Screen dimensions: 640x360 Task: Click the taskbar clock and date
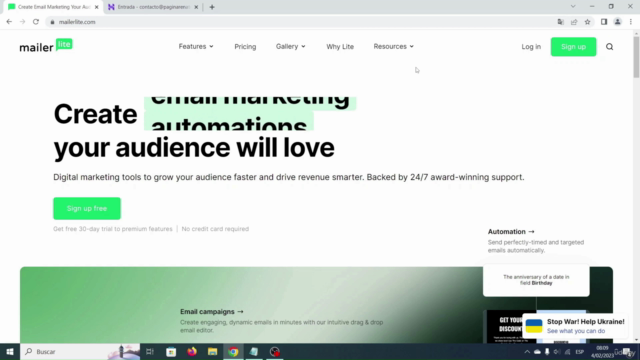pyautogui.click(x=602, y=352)
